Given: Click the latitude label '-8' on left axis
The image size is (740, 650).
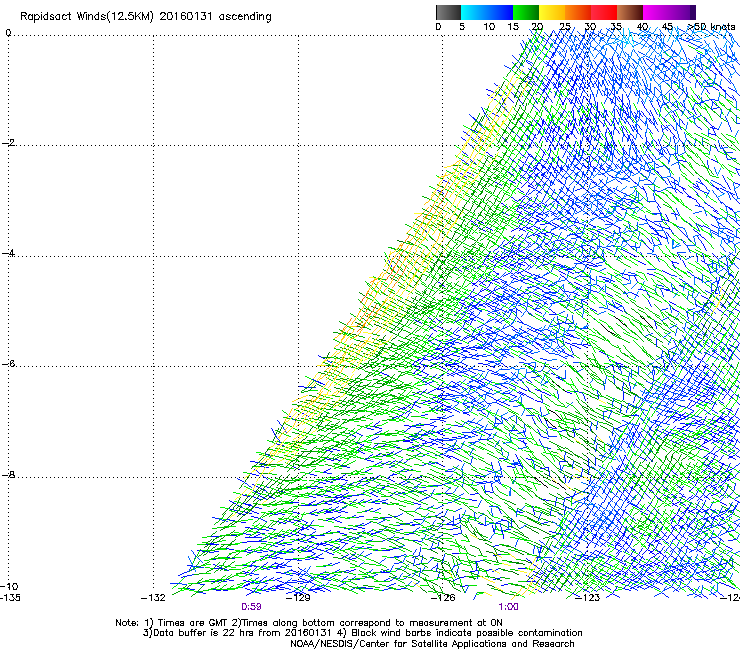Looking at the screenshot, I should pos(8,474).
